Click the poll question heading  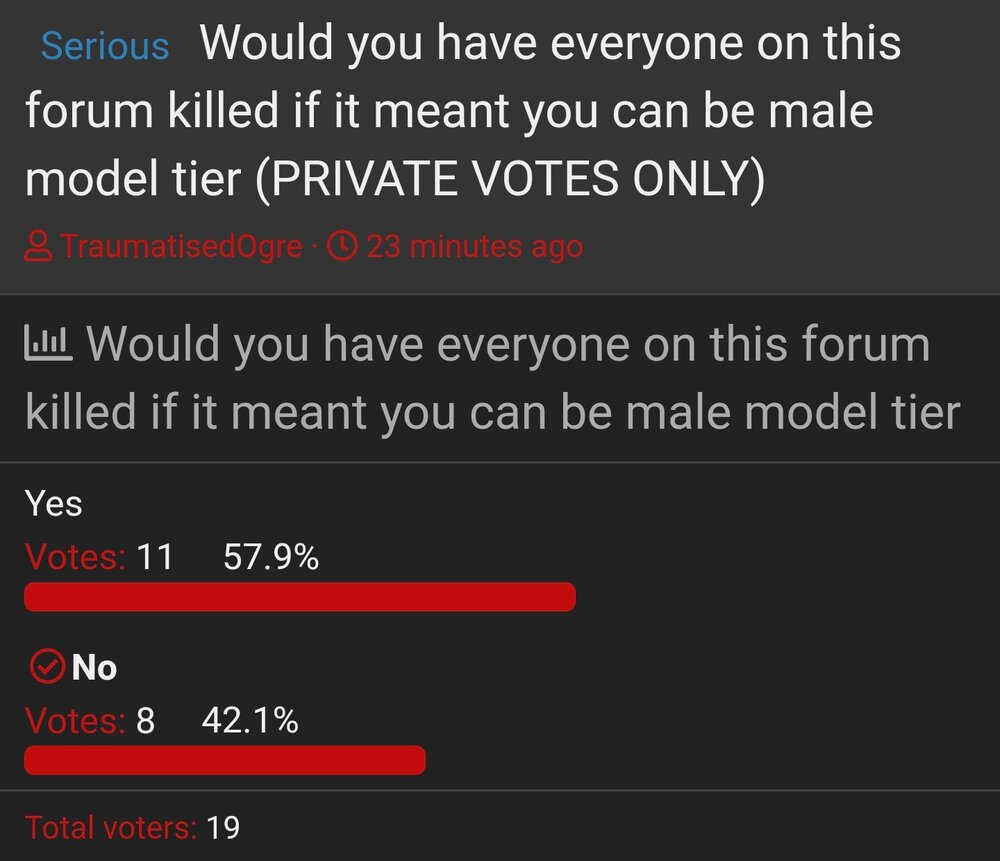tap(492, 378)
